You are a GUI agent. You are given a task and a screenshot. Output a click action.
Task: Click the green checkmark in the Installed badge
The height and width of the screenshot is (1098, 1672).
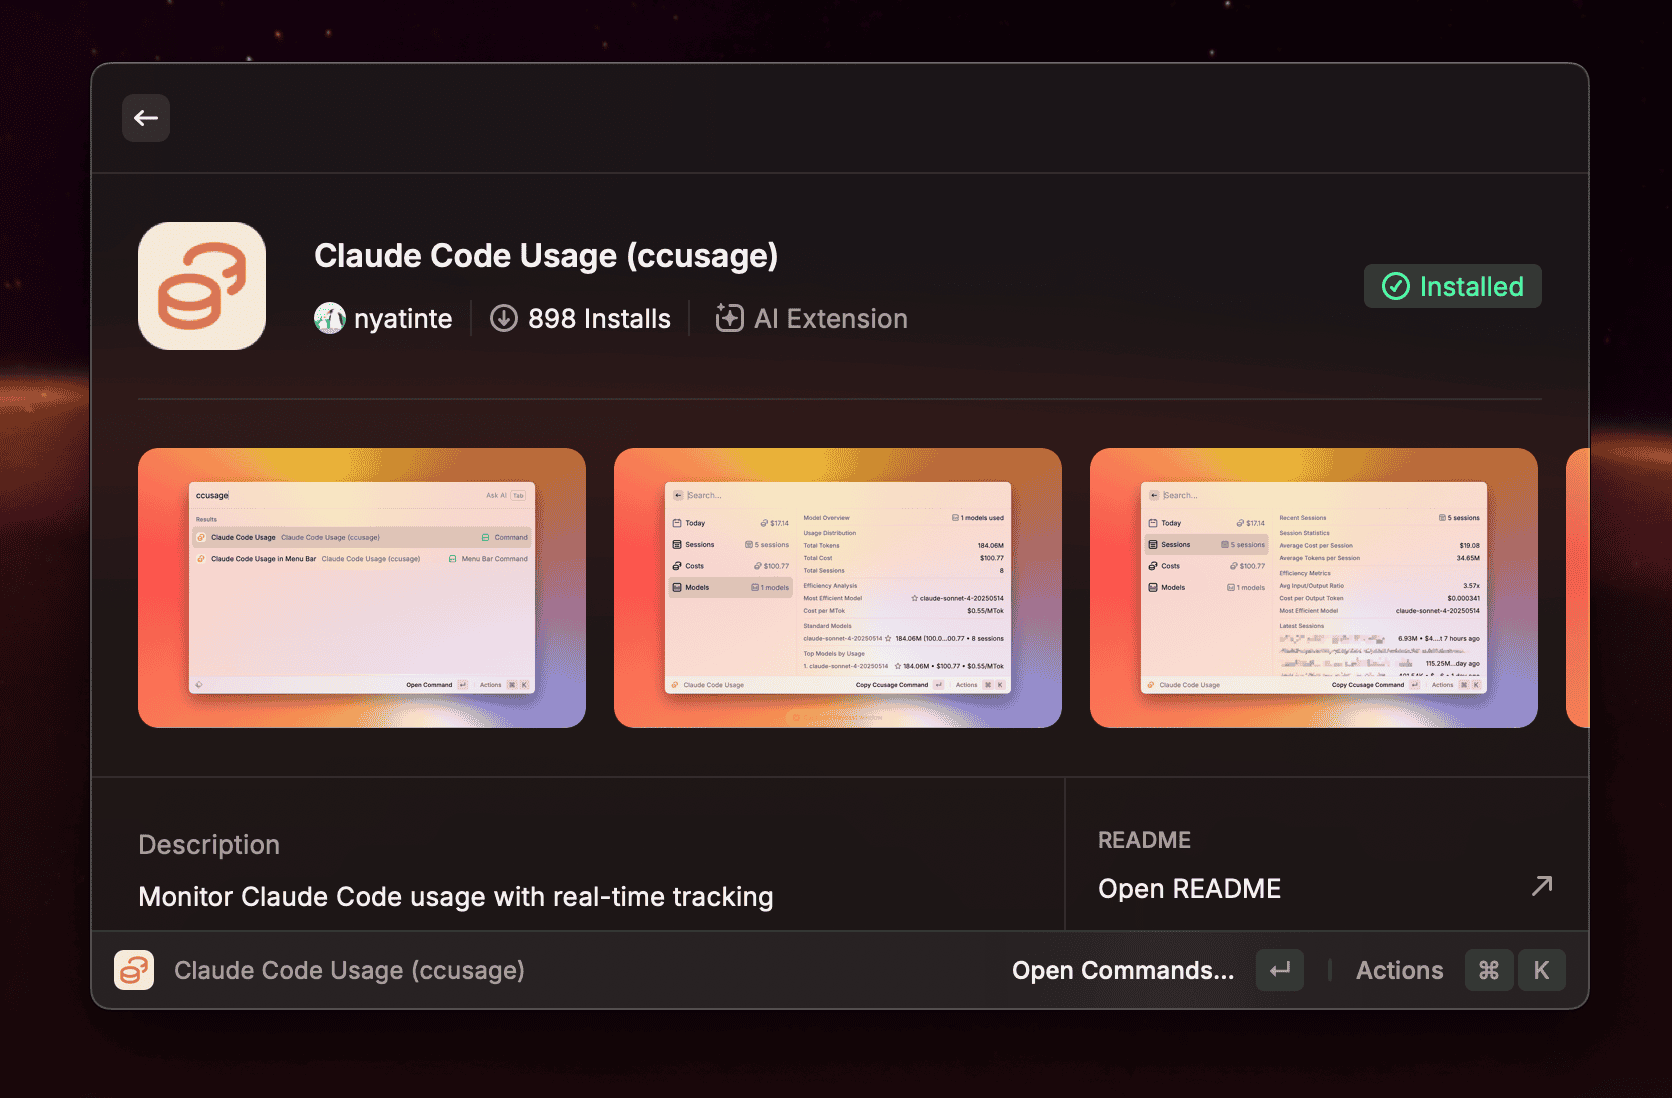click(1395, 286)
